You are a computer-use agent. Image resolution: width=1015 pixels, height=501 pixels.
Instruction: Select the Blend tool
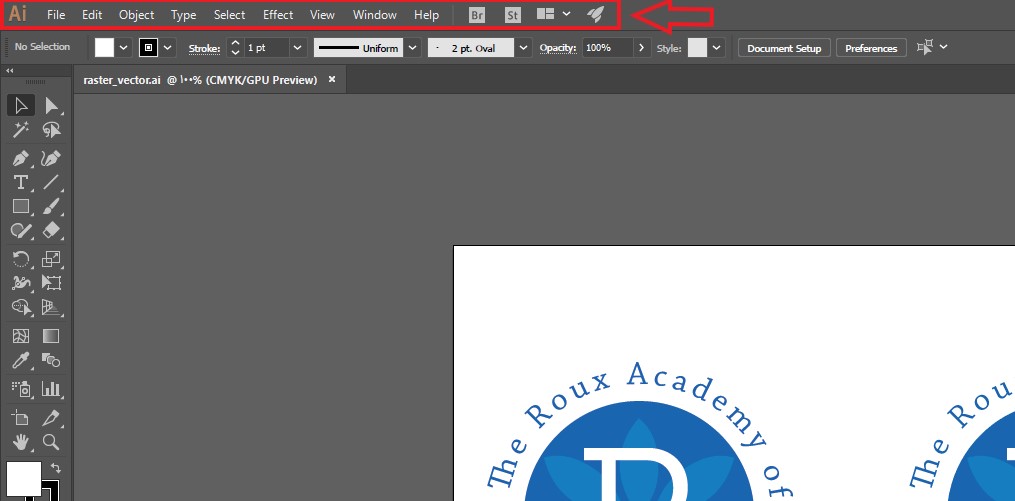(51, 360)
